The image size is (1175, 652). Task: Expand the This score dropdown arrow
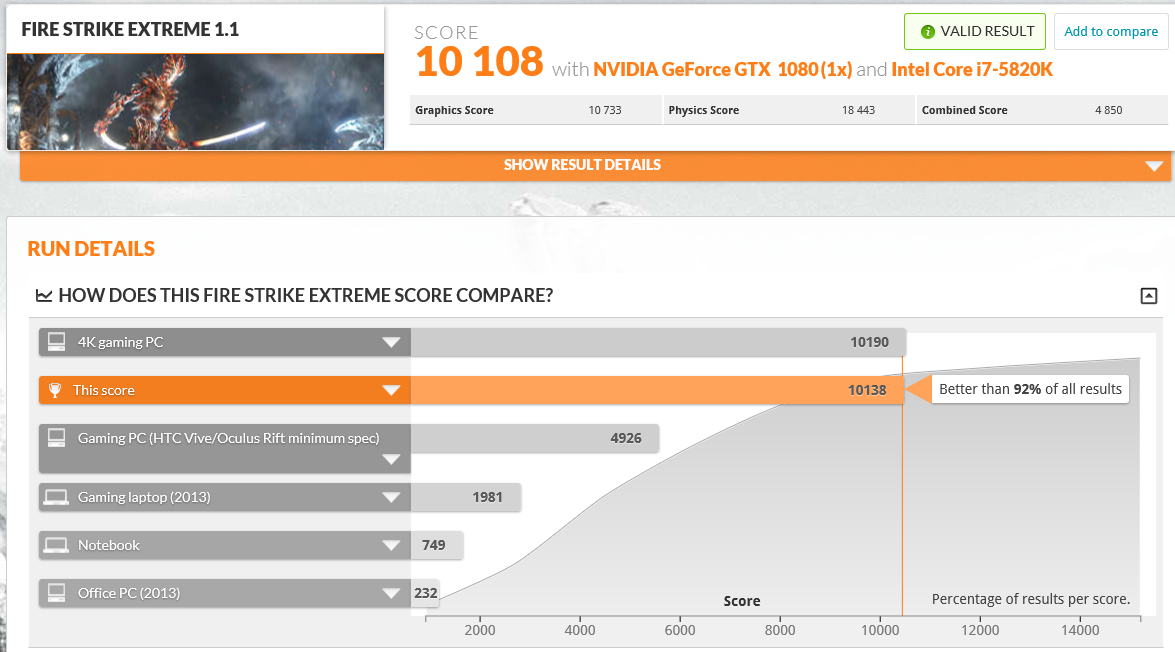(x=391, y=390)
